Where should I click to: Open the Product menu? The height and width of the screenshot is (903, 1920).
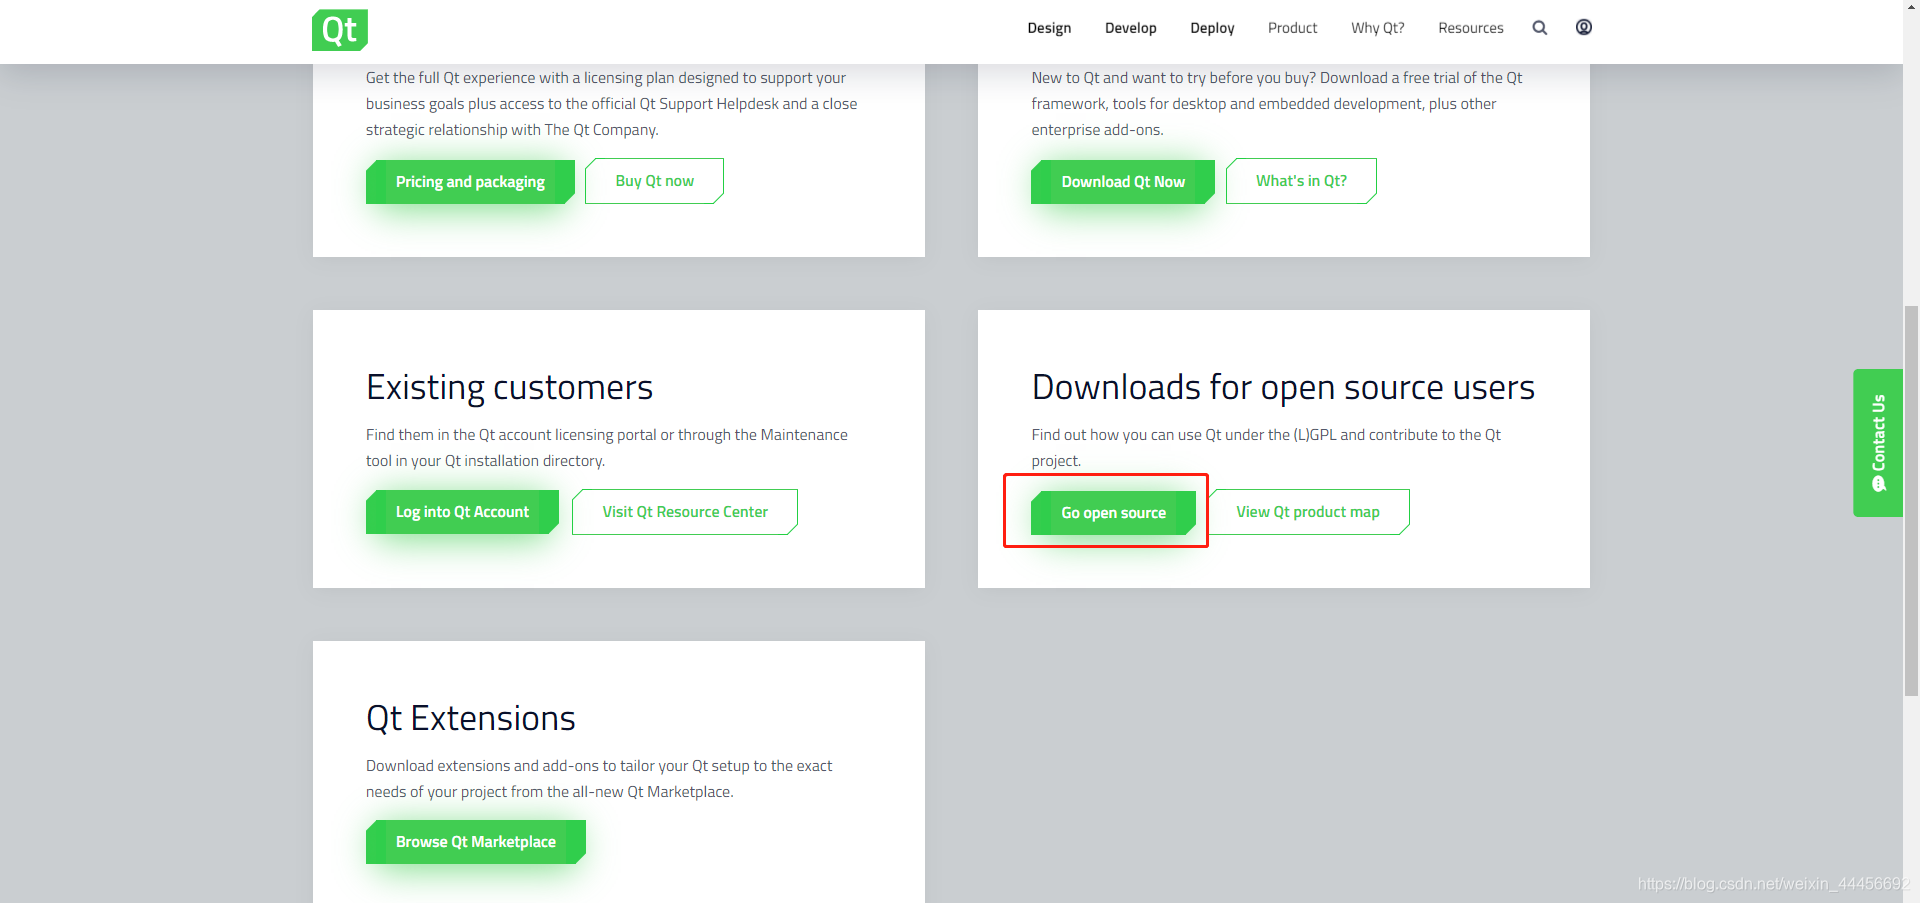(1293, 28)
